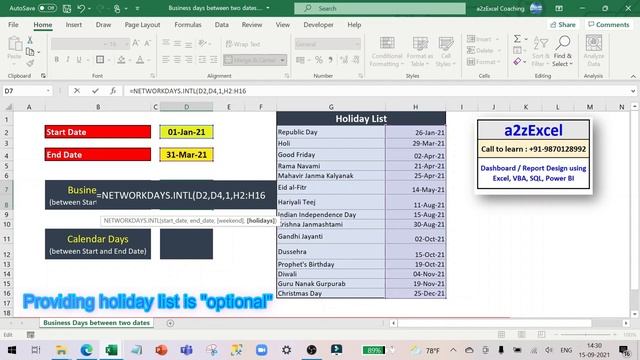The height and width of the screenshot is (360, 640).
Task: Click the Increase Font Size icon
Action: coord(136,43)
